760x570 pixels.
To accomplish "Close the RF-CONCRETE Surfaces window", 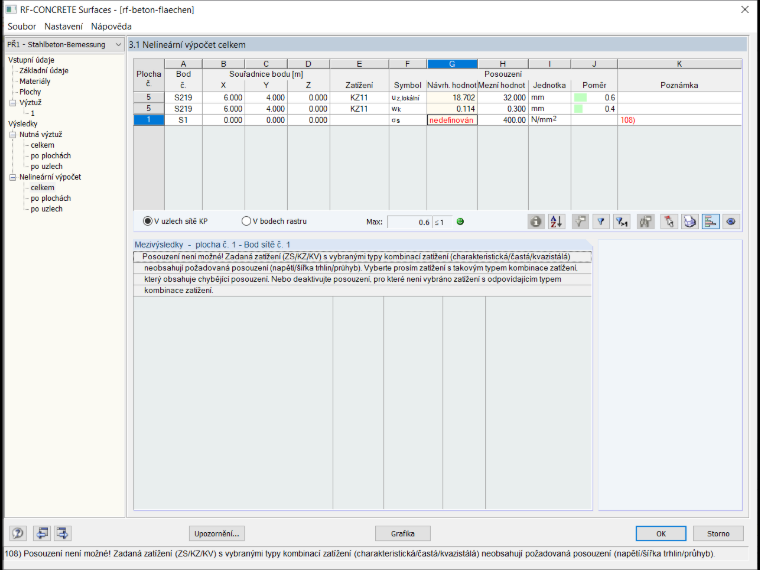I will point(745,10).
